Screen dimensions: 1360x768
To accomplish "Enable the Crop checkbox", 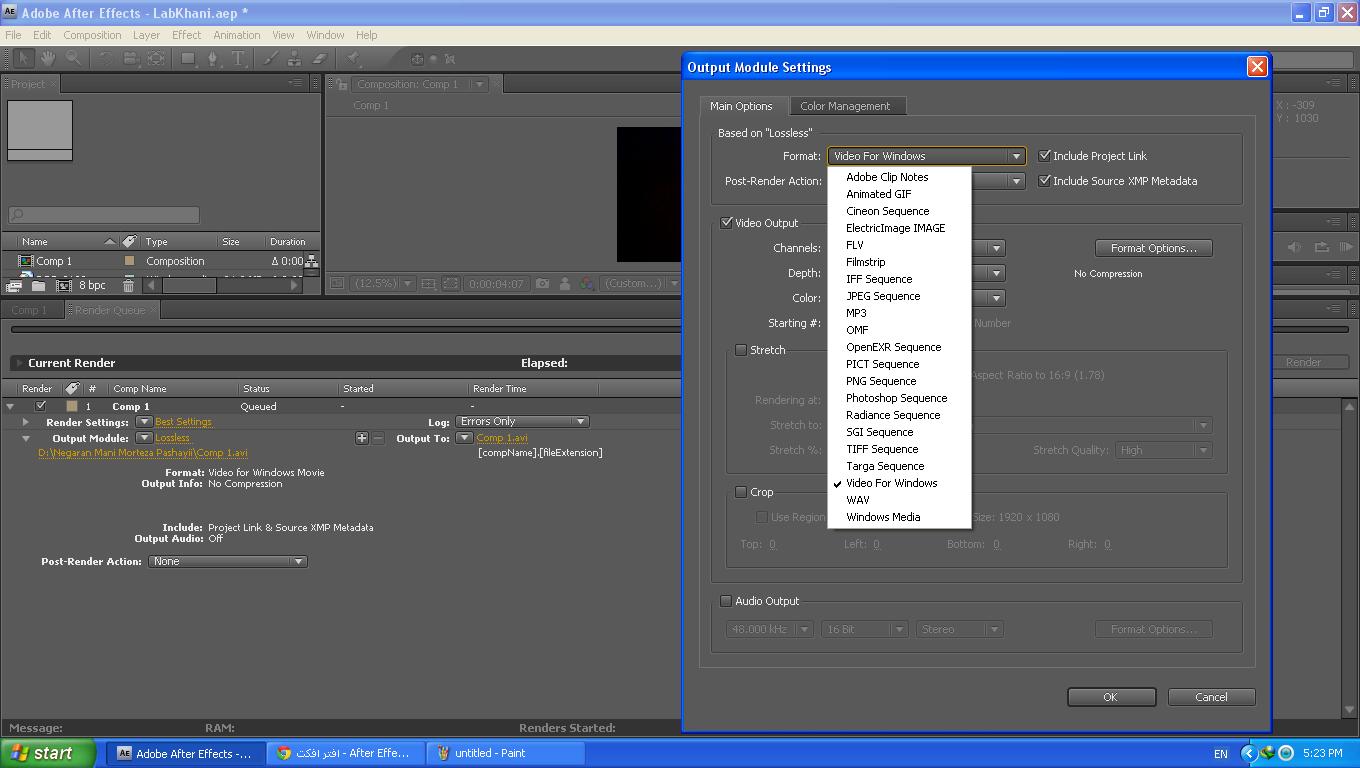I will [x=741, y=492].
